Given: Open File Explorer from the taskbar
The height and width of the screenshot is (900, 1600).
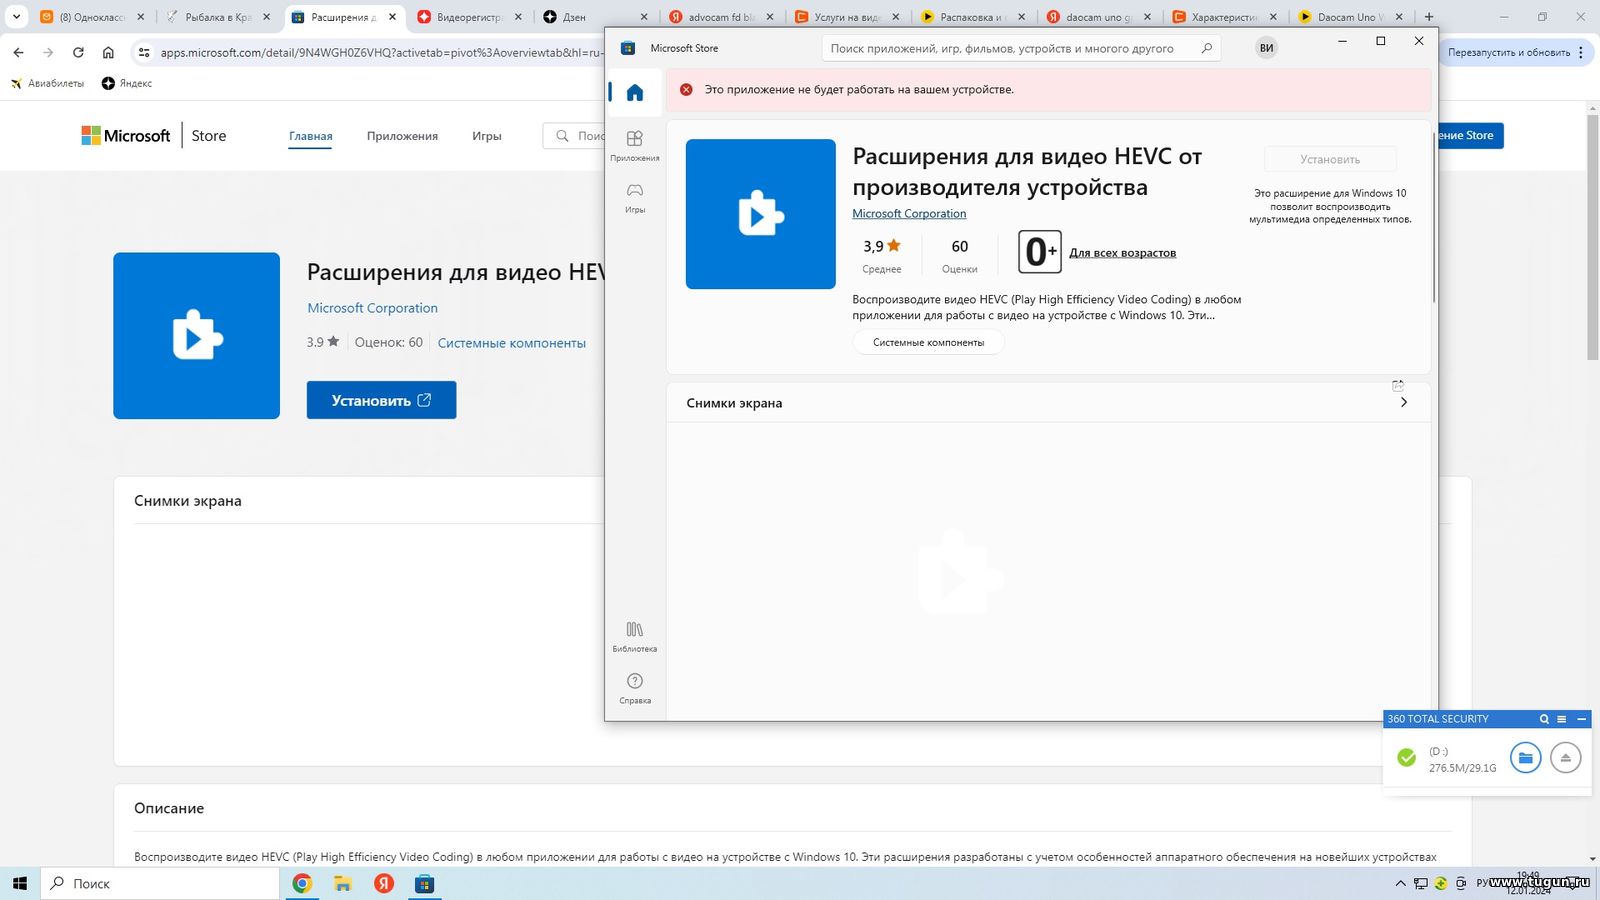Looking at the screenshot, I should tap(343, 883).
